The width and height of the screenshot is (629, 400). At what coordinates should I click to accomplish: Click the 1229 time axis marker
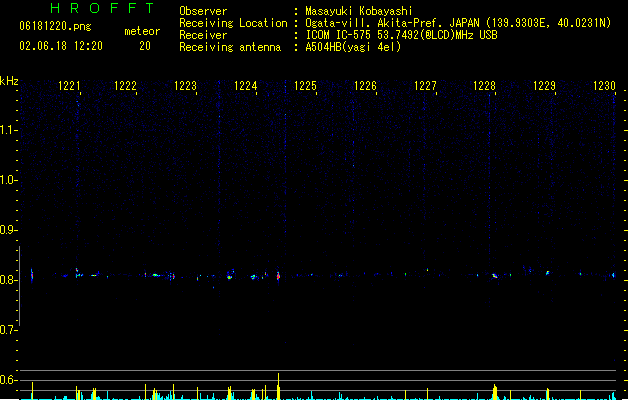[544, 86]
